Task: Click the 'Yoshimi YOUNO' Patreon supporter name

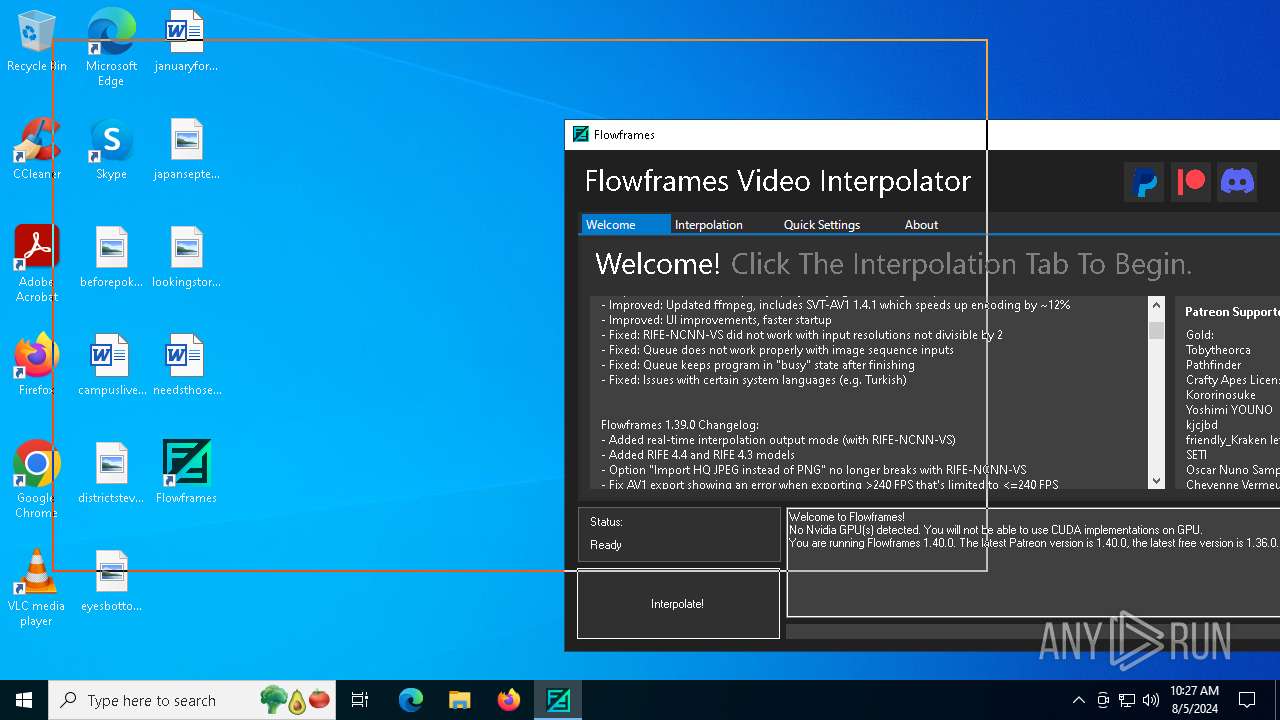Action: pyautogui.click(x=1229, y=410)
